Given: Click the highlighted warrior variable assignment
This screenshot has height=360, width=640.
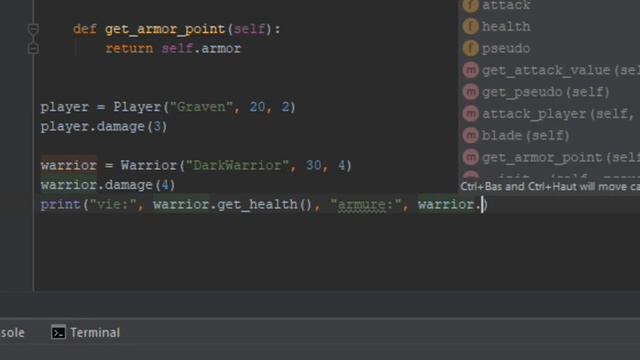Looking at the screenshot, I should 69,165.
